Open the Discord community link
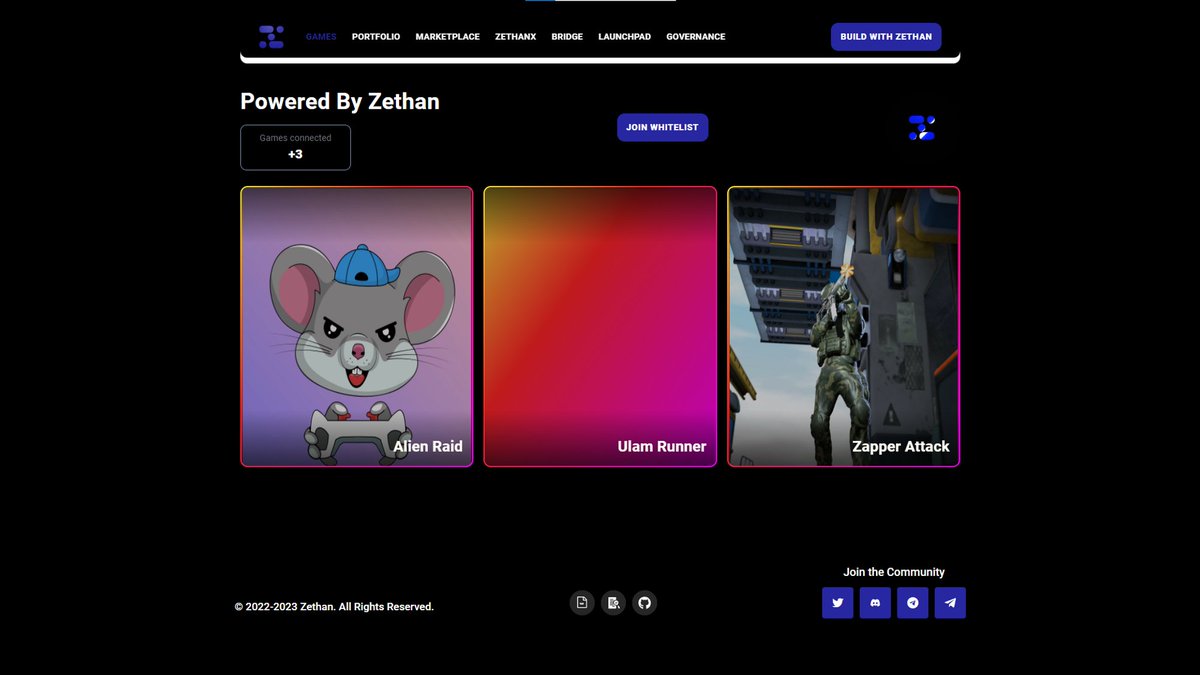 pos(875,603)
